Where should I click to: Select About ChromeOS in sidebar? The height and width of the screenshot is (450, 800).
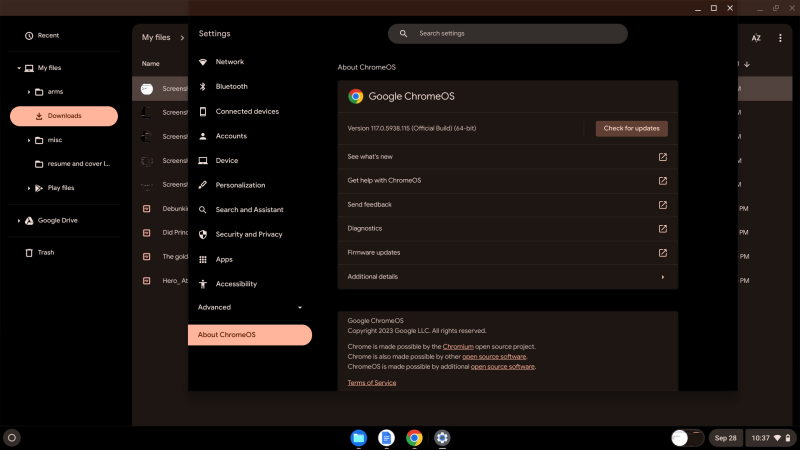250,335
